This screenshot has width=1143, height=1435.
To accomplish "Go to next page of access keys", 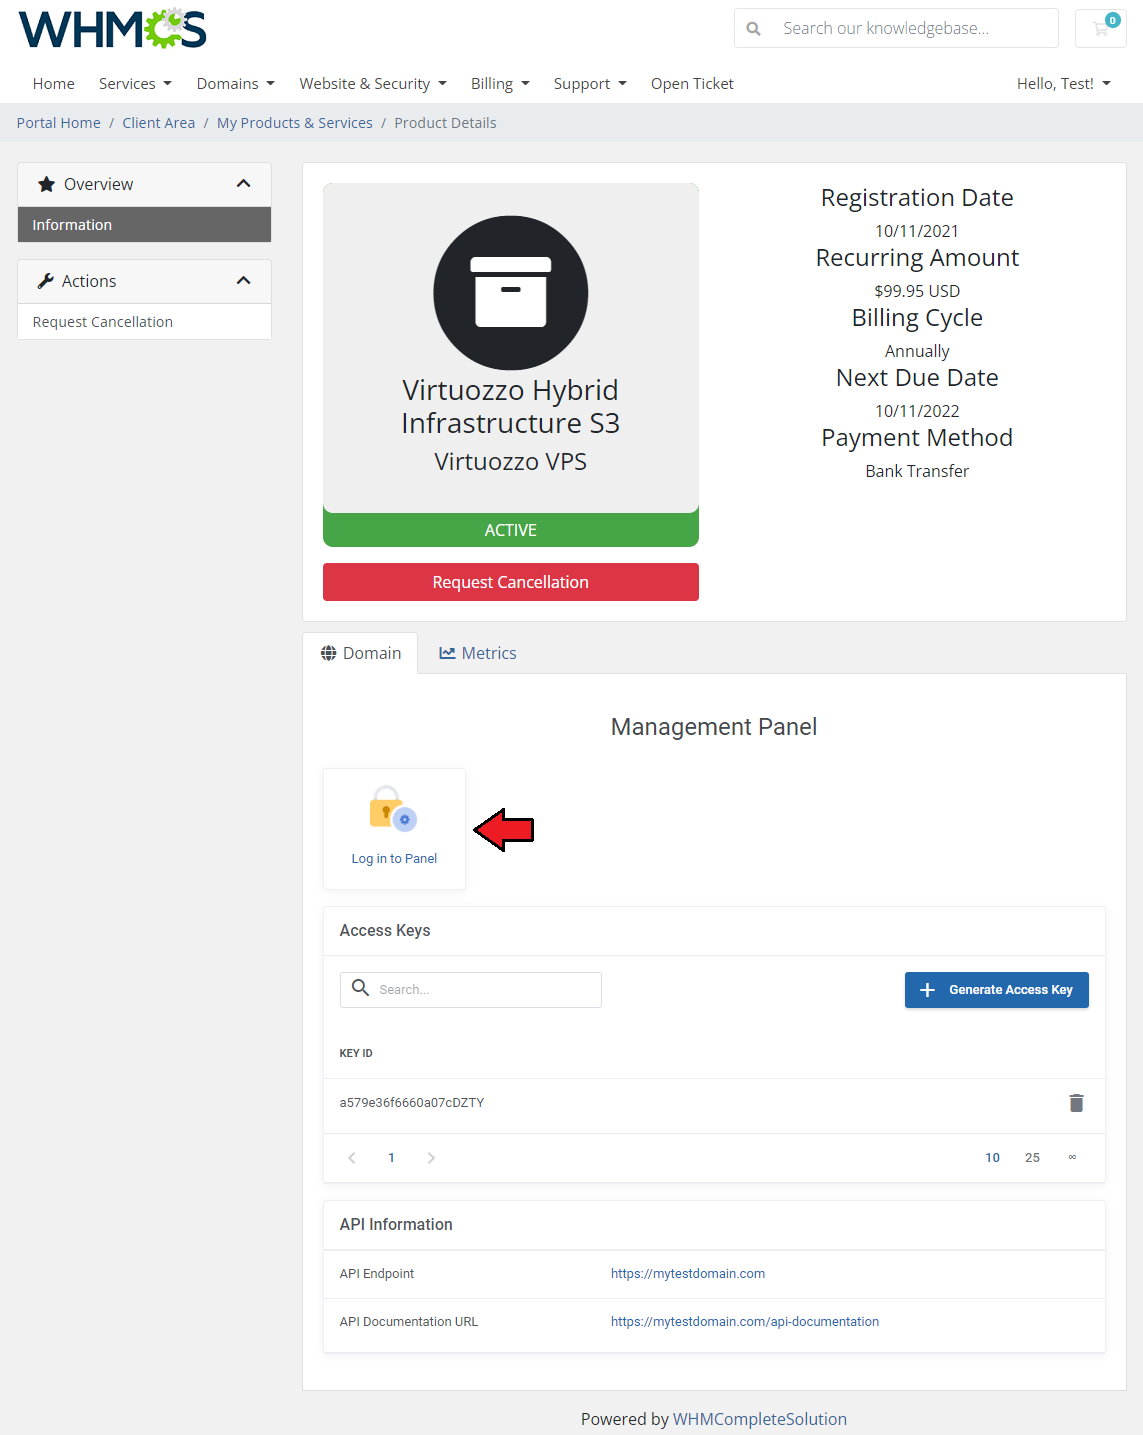I will coord(431,1158).
